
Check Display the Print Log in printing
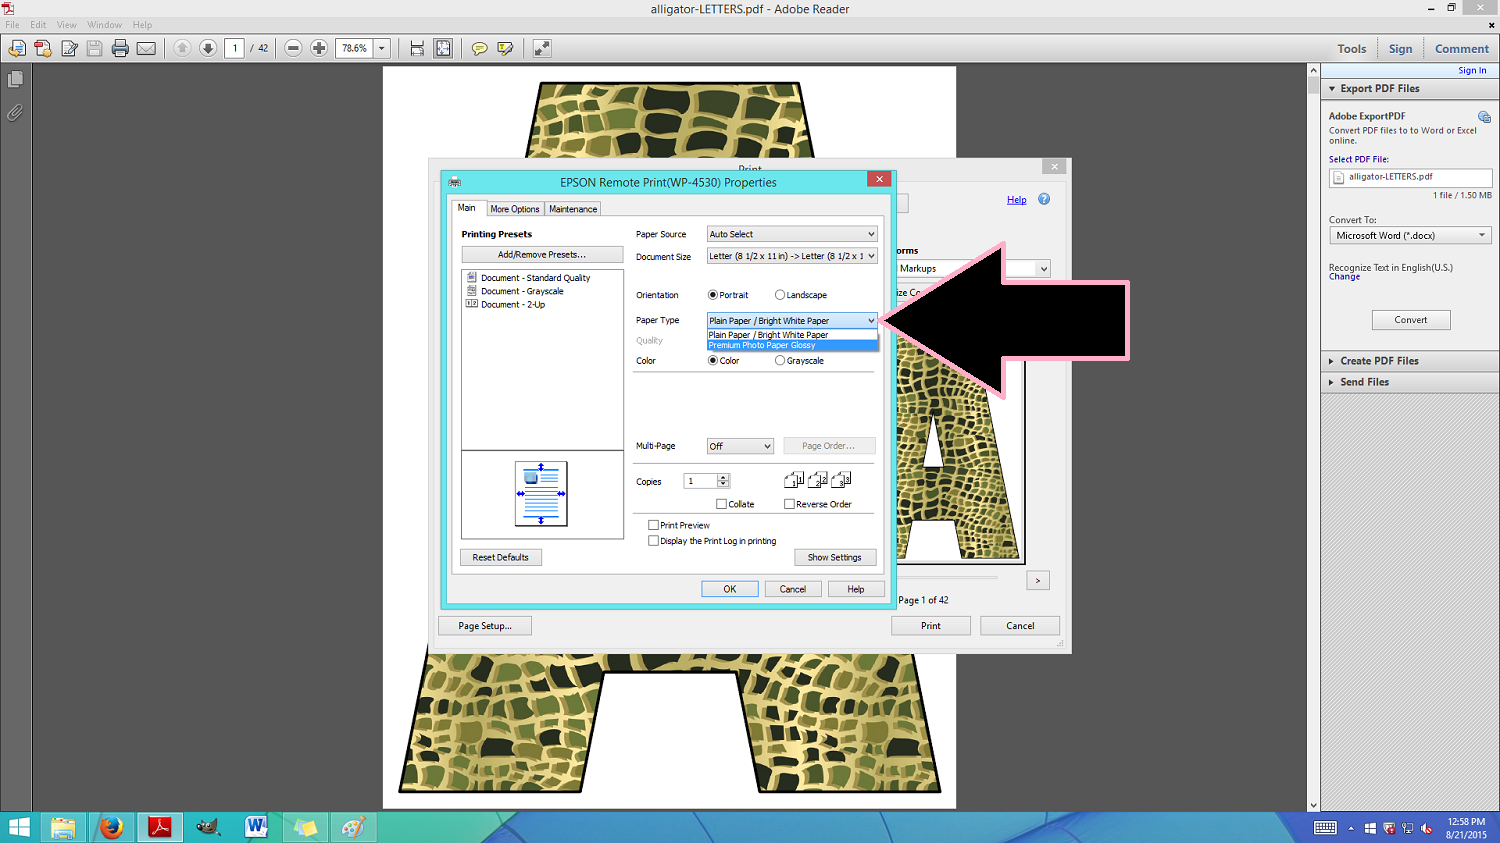[x=653, y=541]
